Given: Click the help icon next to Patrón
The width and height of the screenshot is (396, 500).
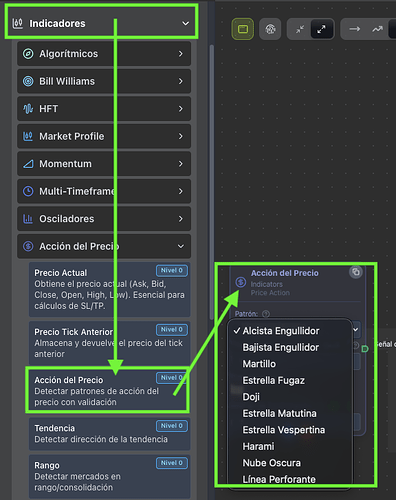Looking at the screenshot, I should [266, 314].
